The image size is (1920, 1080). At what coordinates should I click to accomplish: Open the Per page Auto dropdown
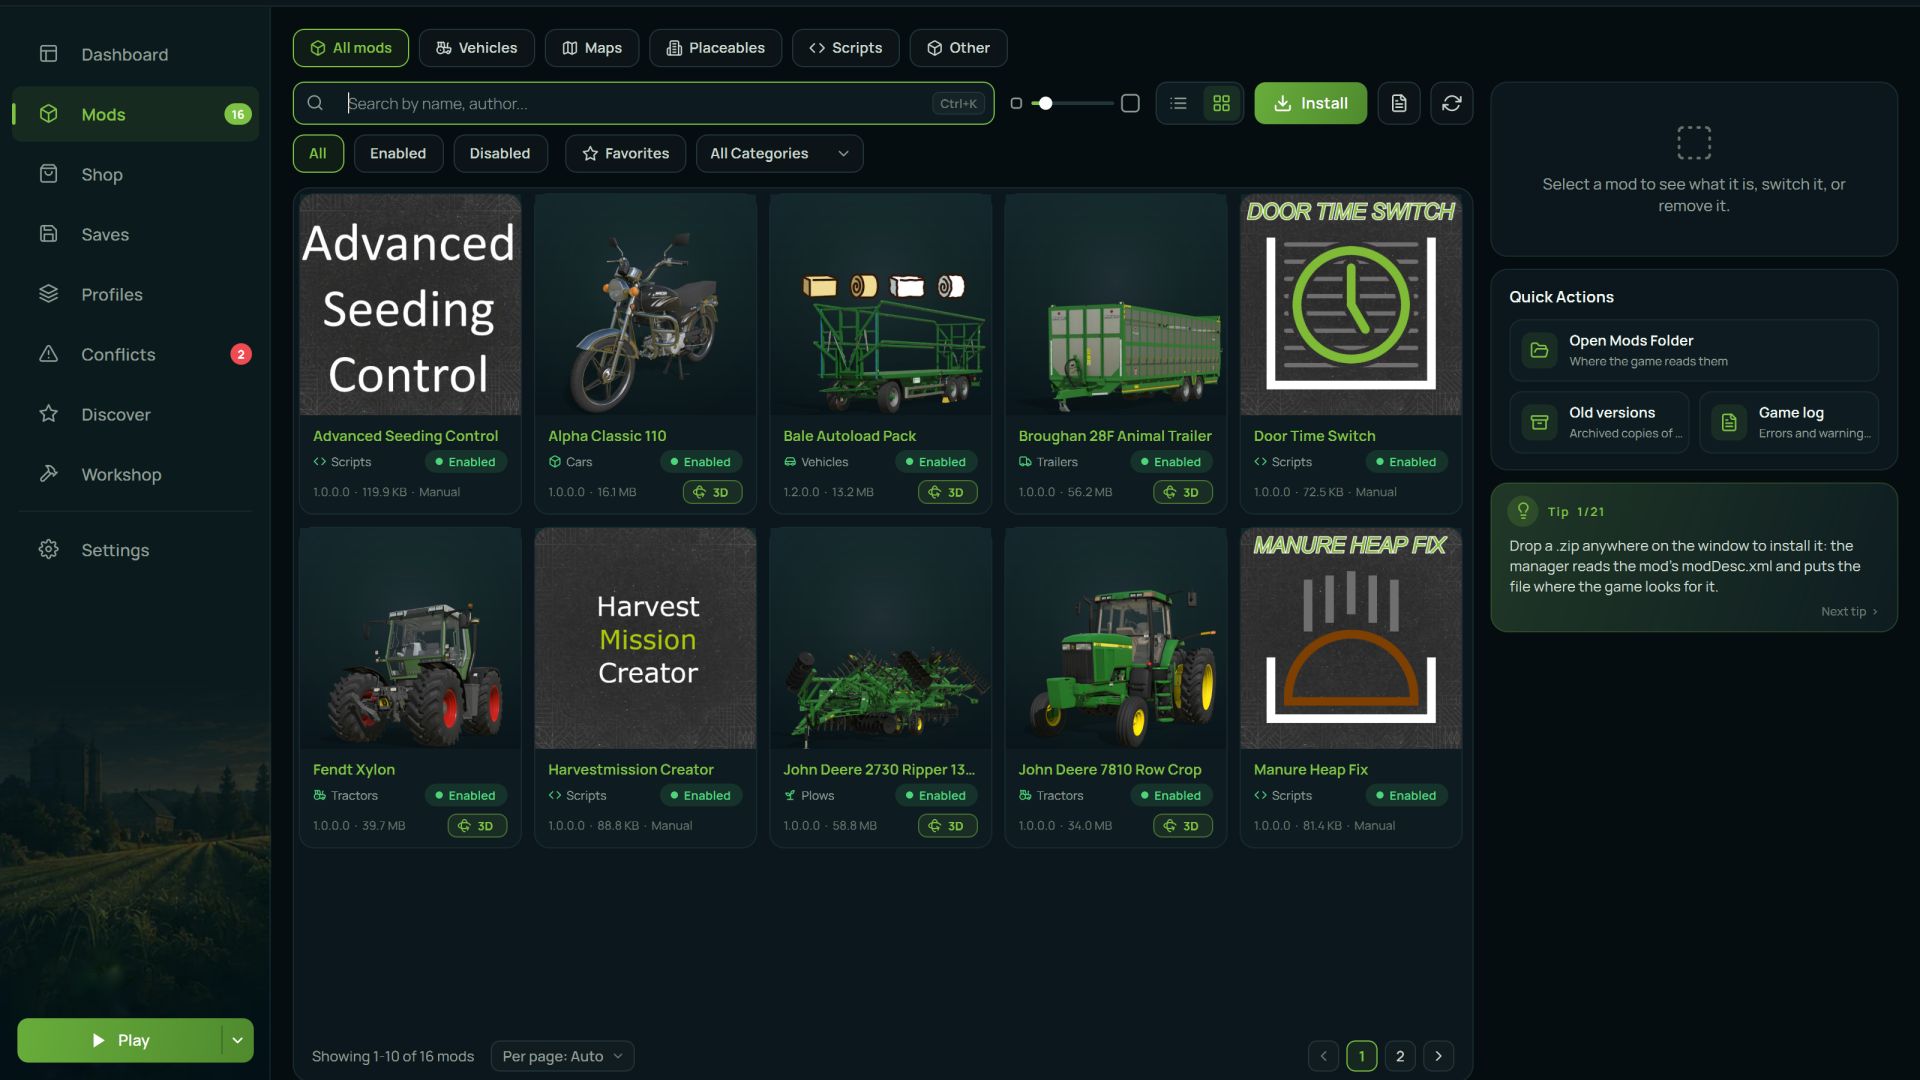(x=562, y=1056)
